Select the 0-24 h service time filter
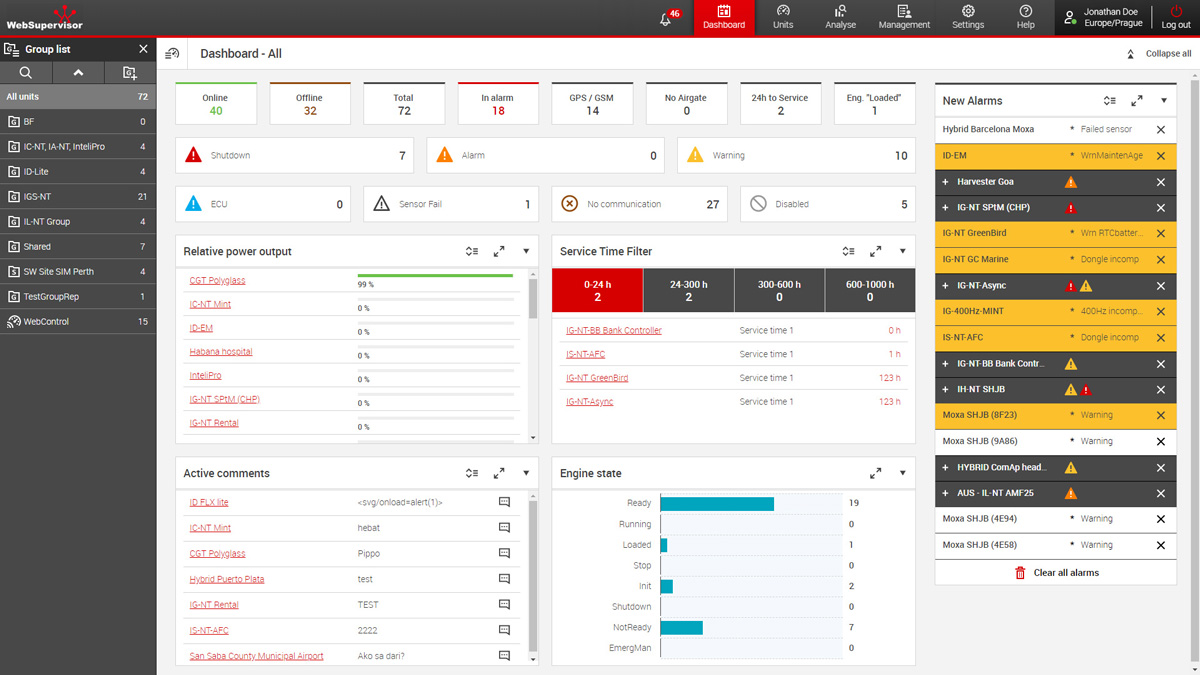This screenshot has width=1200, height=675. tap(597, 291)
